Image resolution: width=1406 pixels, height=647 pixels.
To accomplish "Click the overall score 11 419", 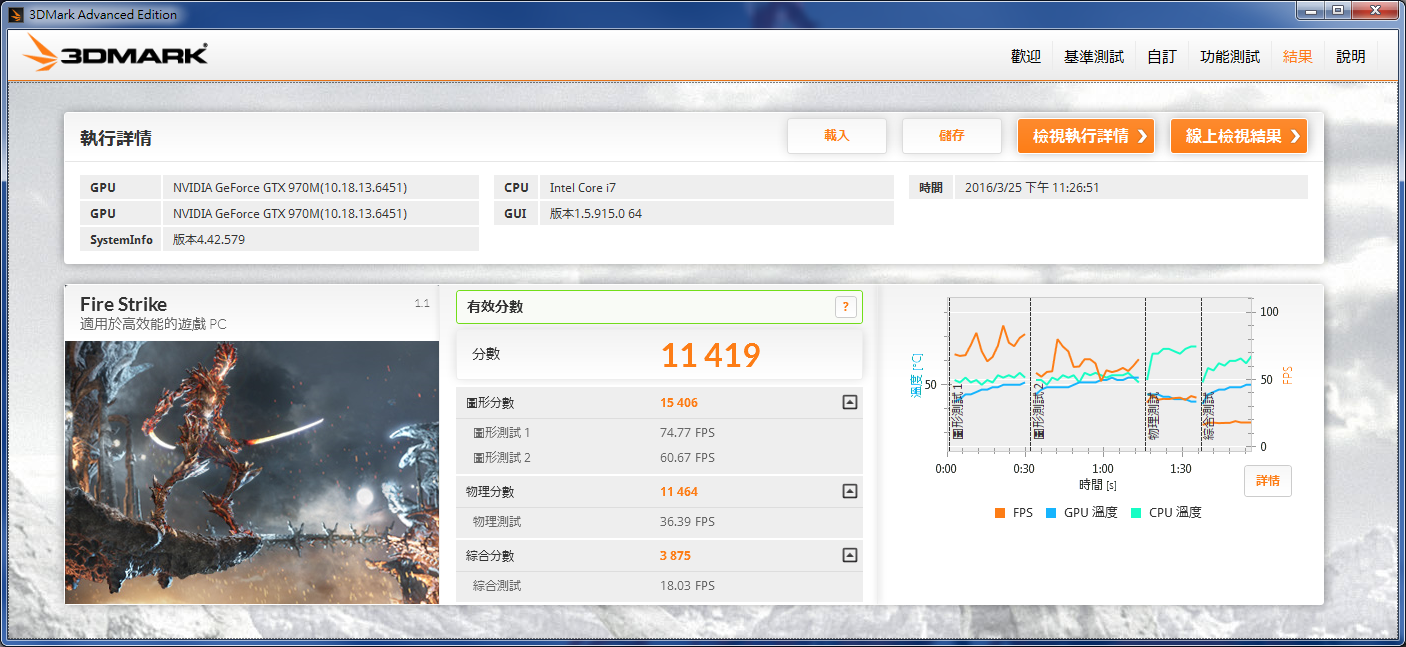I will pos(711,355).
